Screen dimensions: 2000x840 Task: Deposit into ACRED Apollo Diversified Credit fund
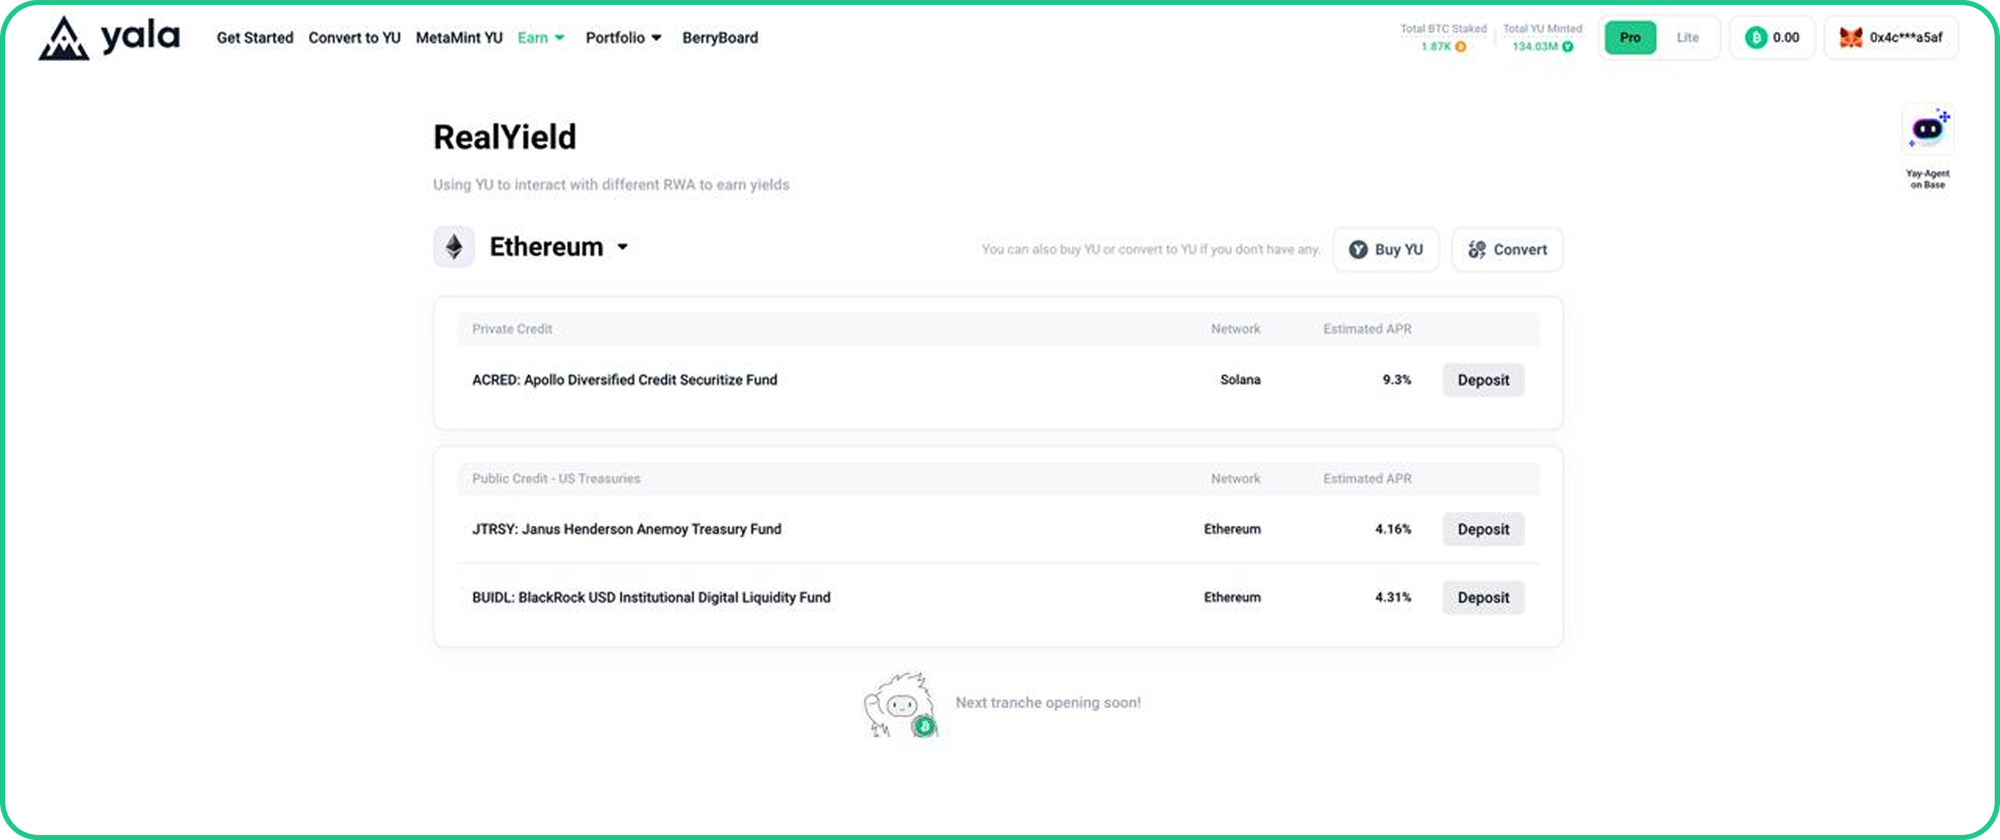coord(1483,380)
